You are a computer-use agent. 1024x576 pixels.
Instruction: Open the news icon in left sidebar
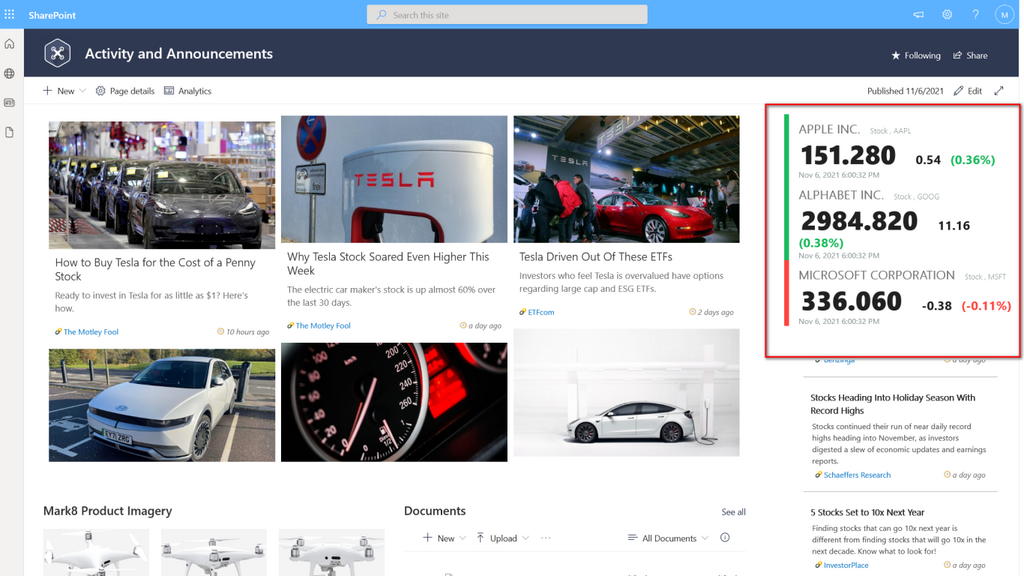[9, 103]
